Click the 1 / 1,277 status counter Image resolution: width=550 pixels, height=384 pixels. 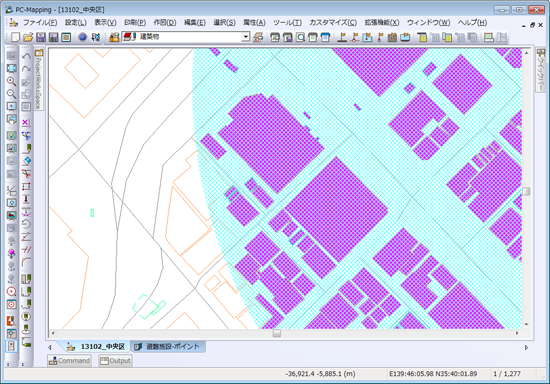click(x=507, y=374)
